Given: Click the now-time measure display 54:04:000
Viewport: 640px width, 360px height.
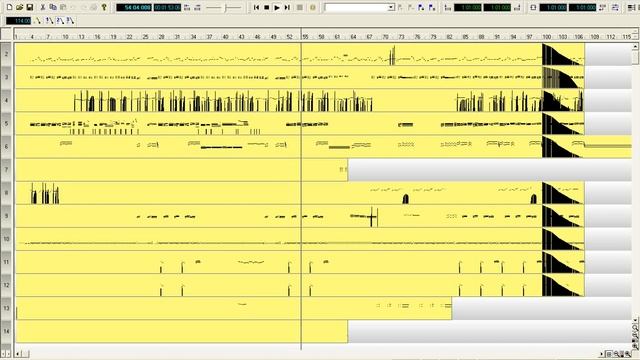Looking at the screenshot, I should 134,7.
